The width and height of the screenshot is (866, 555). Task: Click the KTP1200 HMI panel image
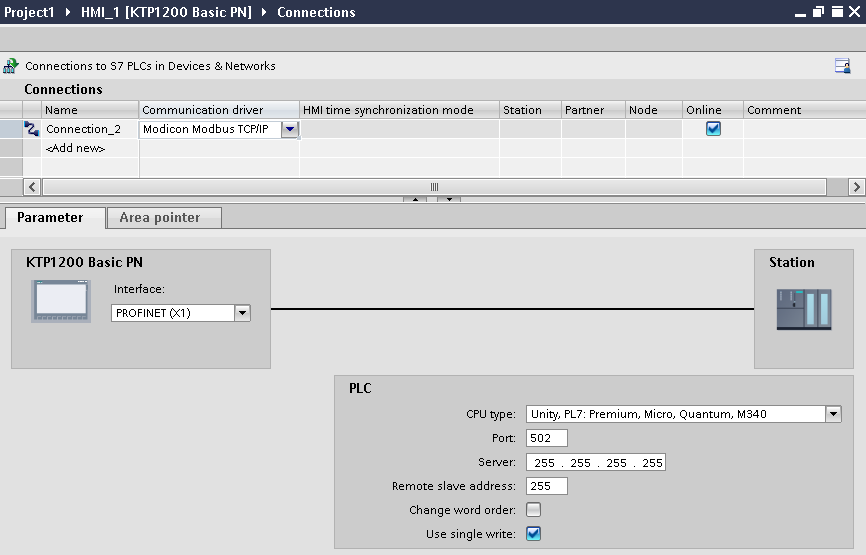pyautogui.click(x=59, y=301)
